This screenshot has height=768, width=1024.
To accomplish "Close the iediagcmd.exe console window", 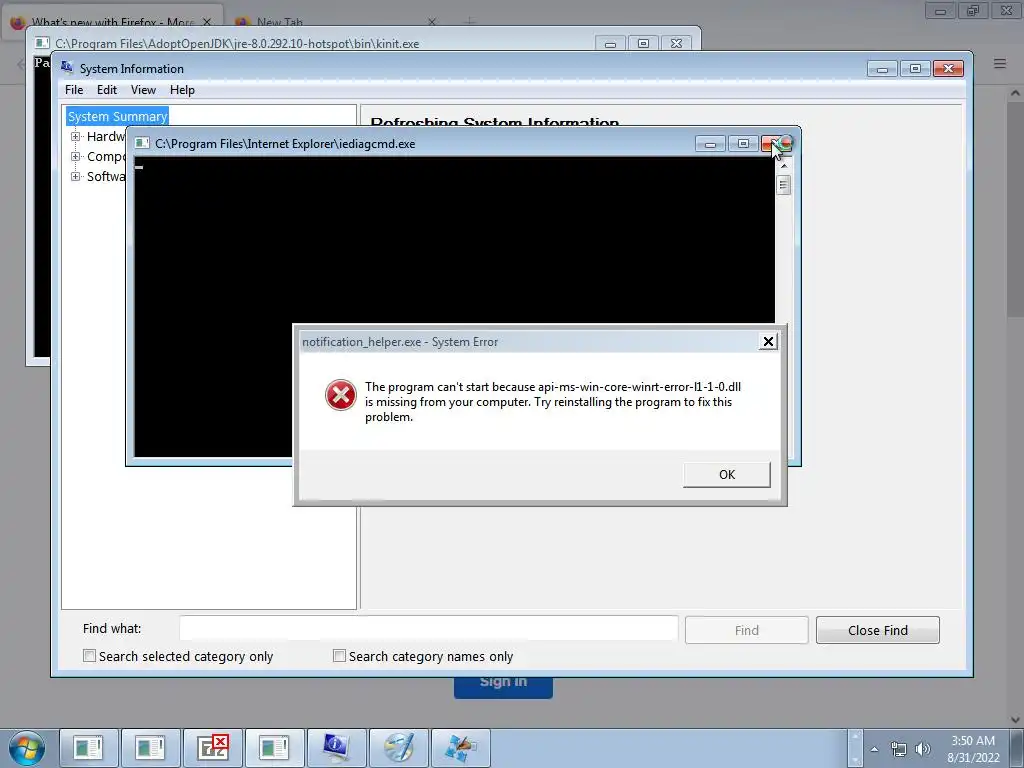I will point(776,144).
